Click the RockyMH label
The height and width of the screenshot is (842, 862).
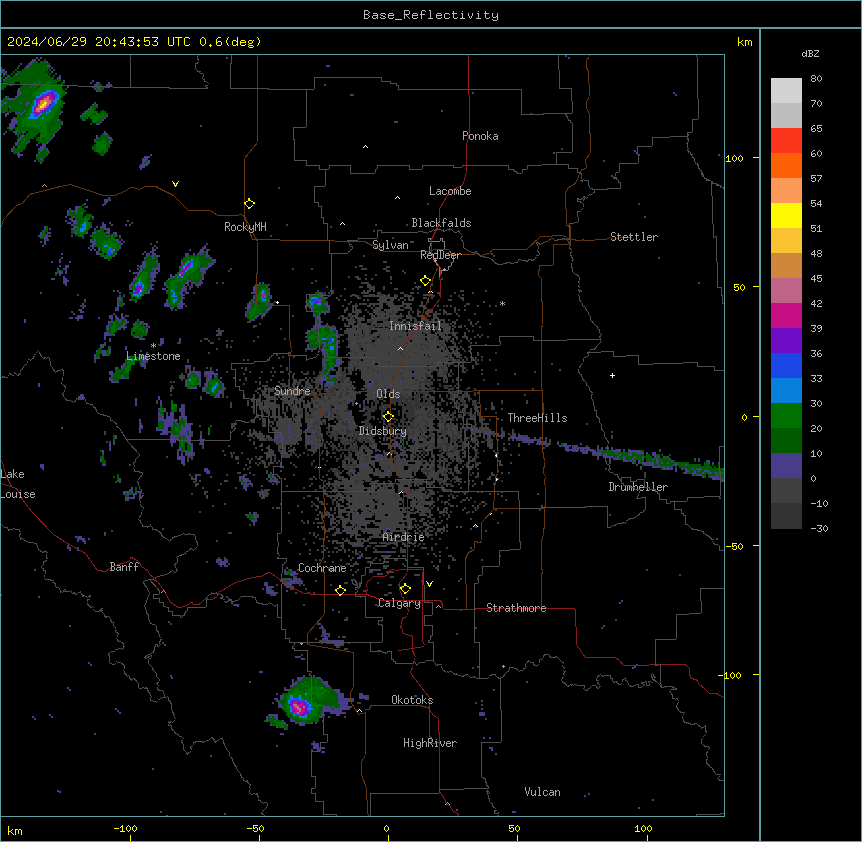click(x=245, y=227)
